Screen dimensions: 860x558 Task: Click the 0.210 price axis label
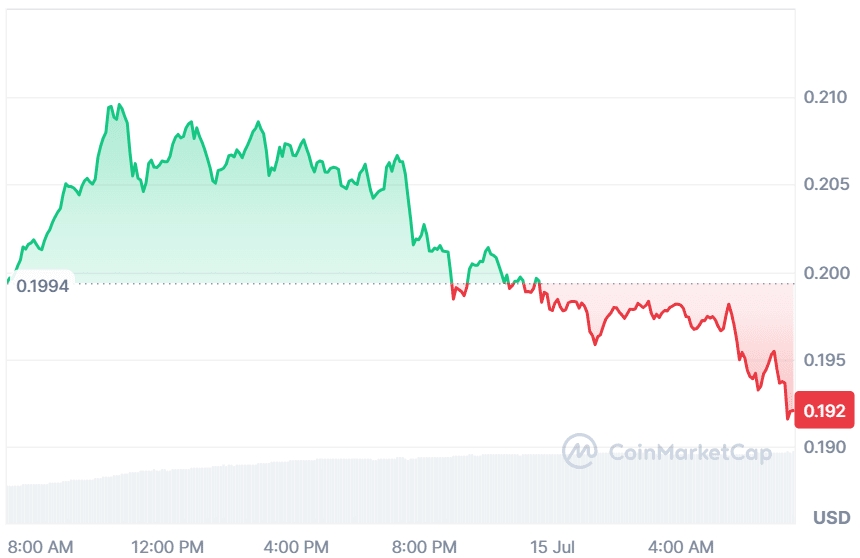pyautogui.click(x=825, y=98)
